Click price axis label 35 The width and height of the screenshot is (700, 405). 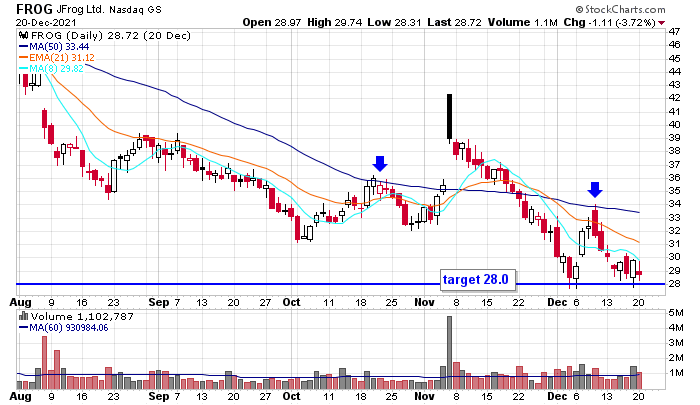(674, 191)
